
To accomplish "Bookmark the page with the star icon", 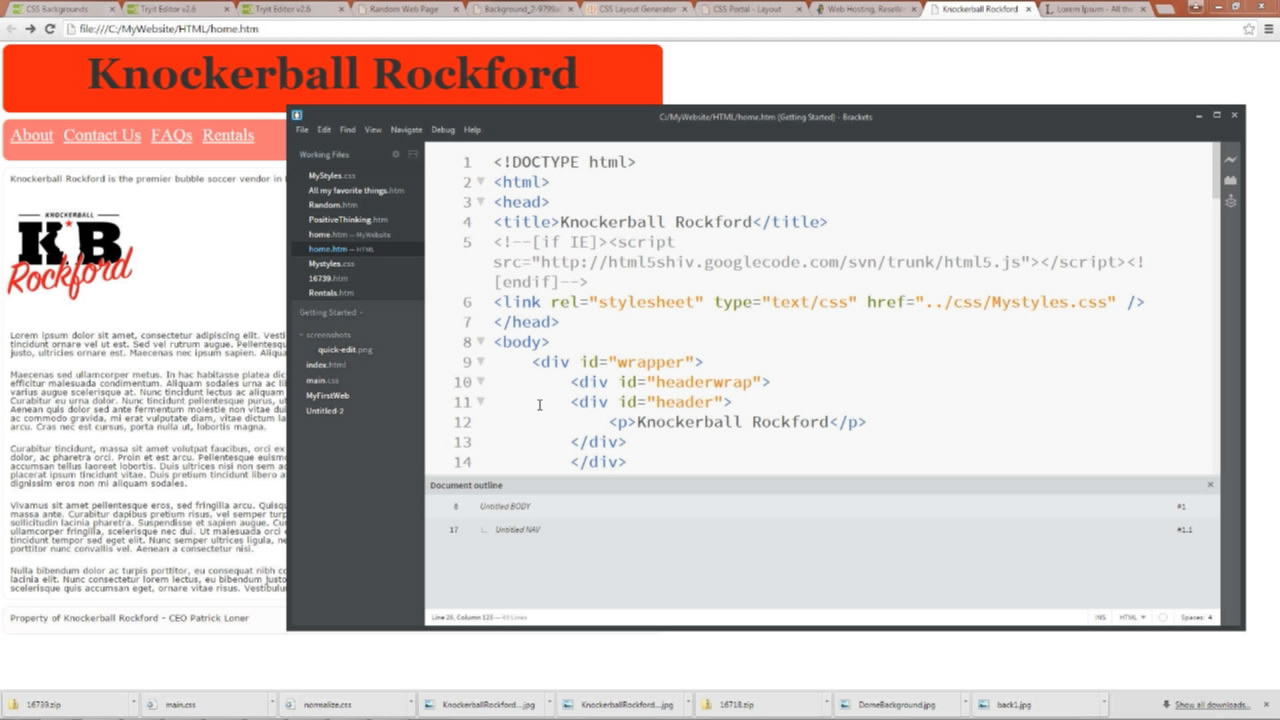I will click(1249, 29).
